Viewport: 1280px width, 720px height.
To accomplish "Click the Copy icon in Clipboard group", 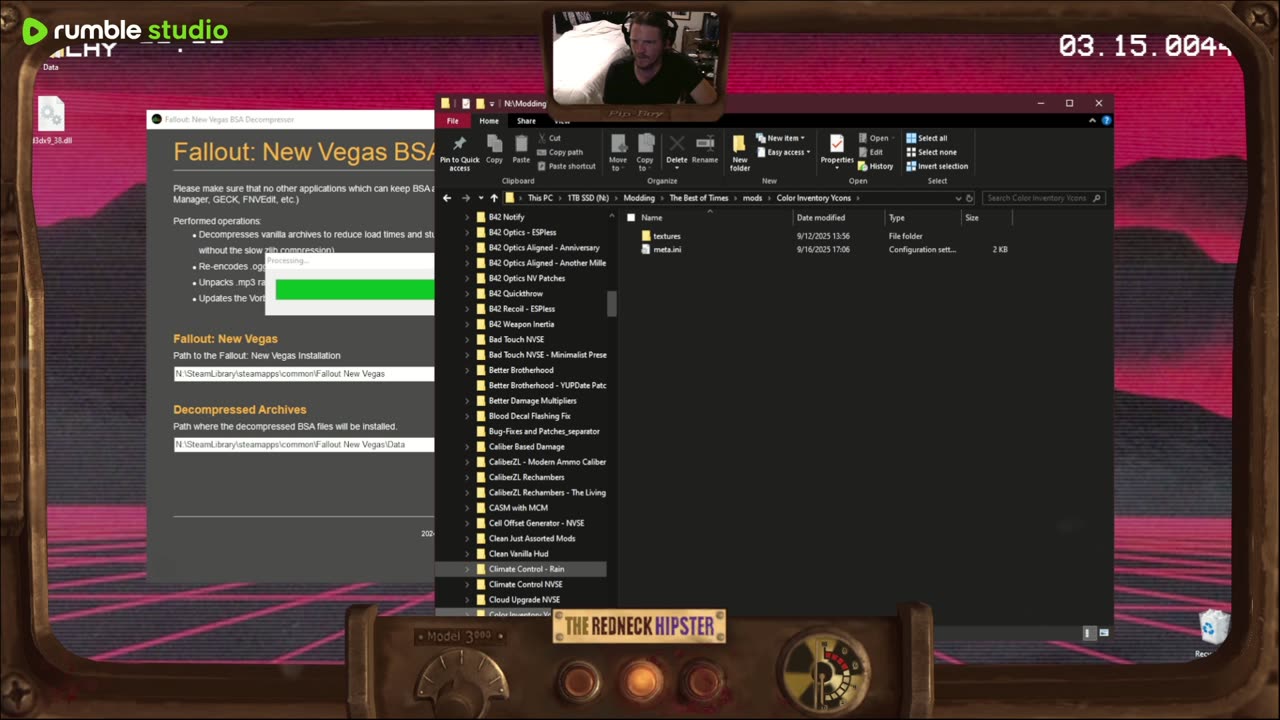I will 494,148.
